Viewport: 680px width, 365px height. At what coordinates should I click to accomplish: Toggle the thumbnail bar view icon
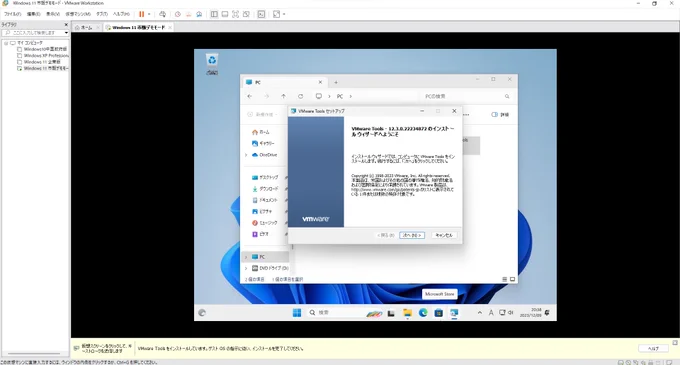pyautogui.click(x=225, y=14)
